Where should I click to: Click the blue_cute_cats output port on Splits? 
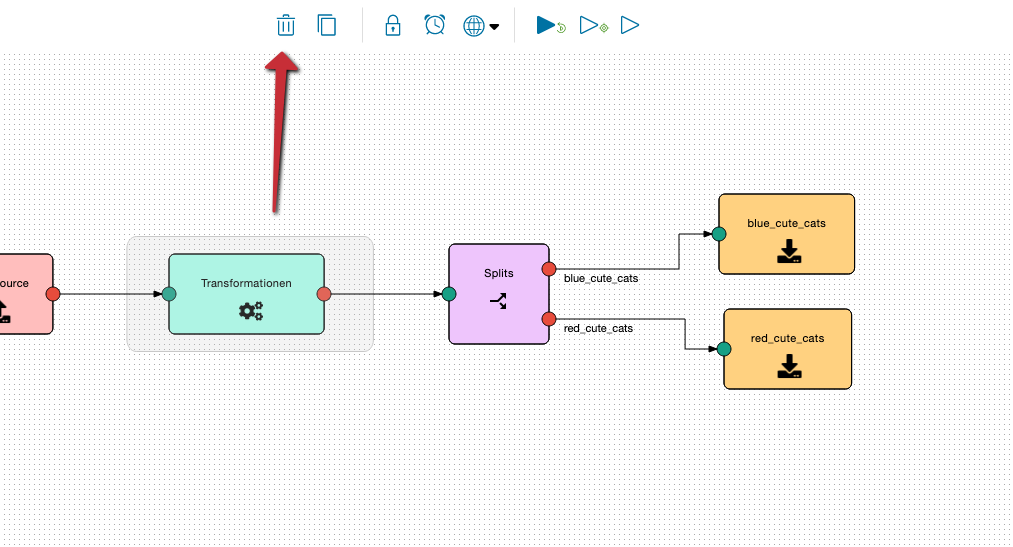(548, 269)
